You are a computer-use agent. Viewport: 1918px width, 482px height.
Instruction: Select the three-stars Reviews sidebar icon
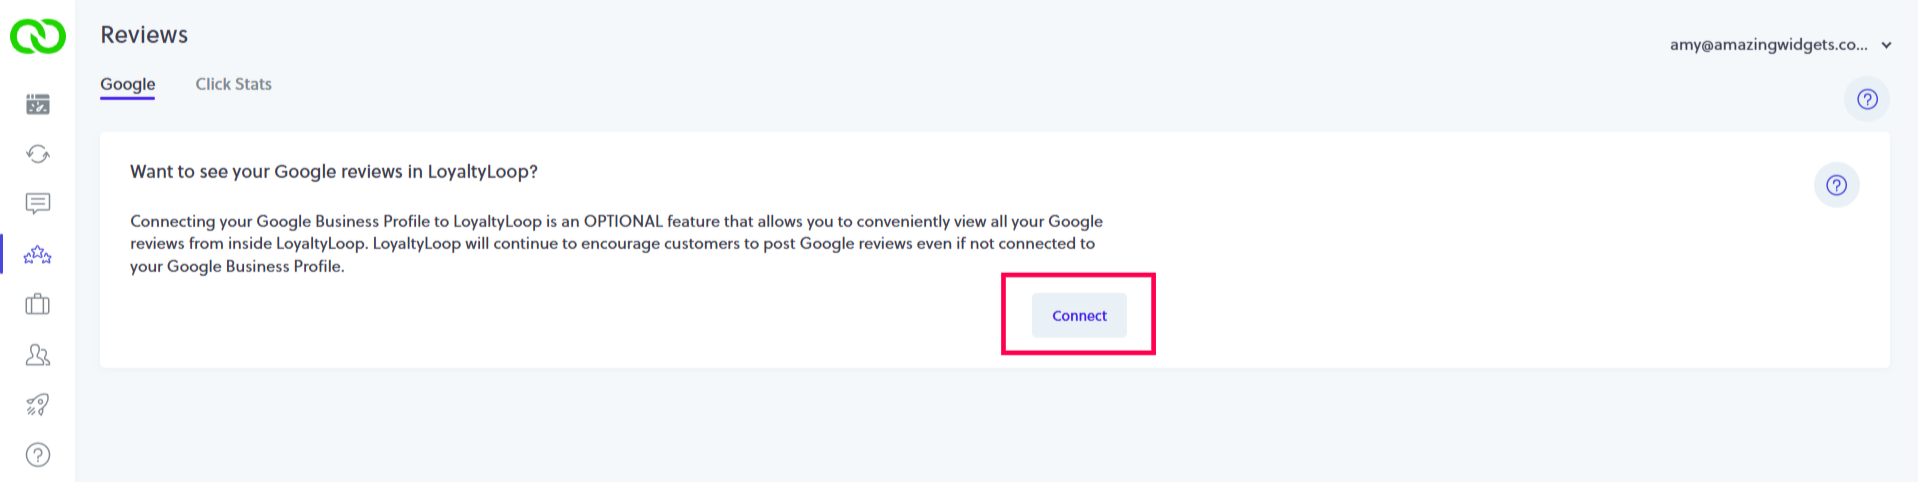click(38, 255)
